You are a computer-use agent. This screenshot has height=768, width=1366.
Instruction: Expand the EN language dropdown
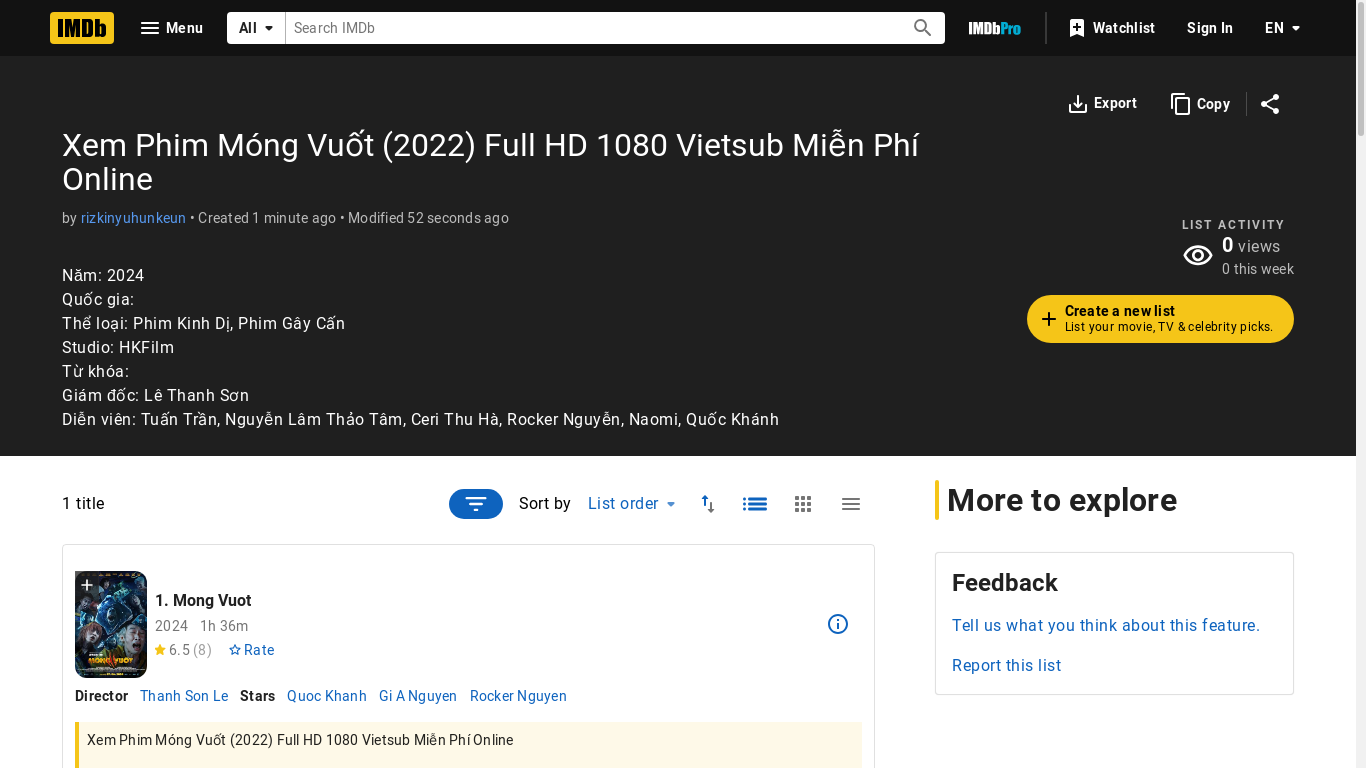pos(1282,28)
